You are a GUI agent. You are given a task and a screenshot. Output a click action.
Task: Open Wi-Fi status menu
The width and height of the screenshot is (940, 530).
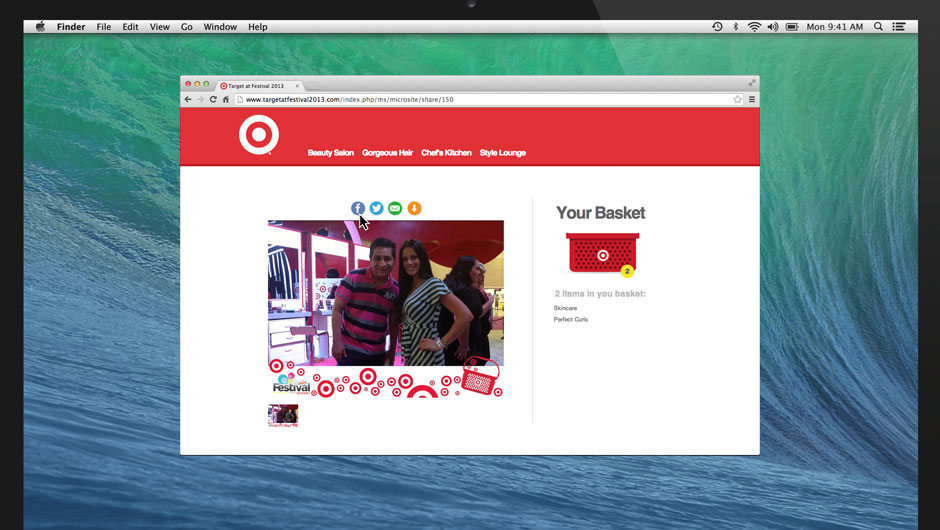[754, 26]
